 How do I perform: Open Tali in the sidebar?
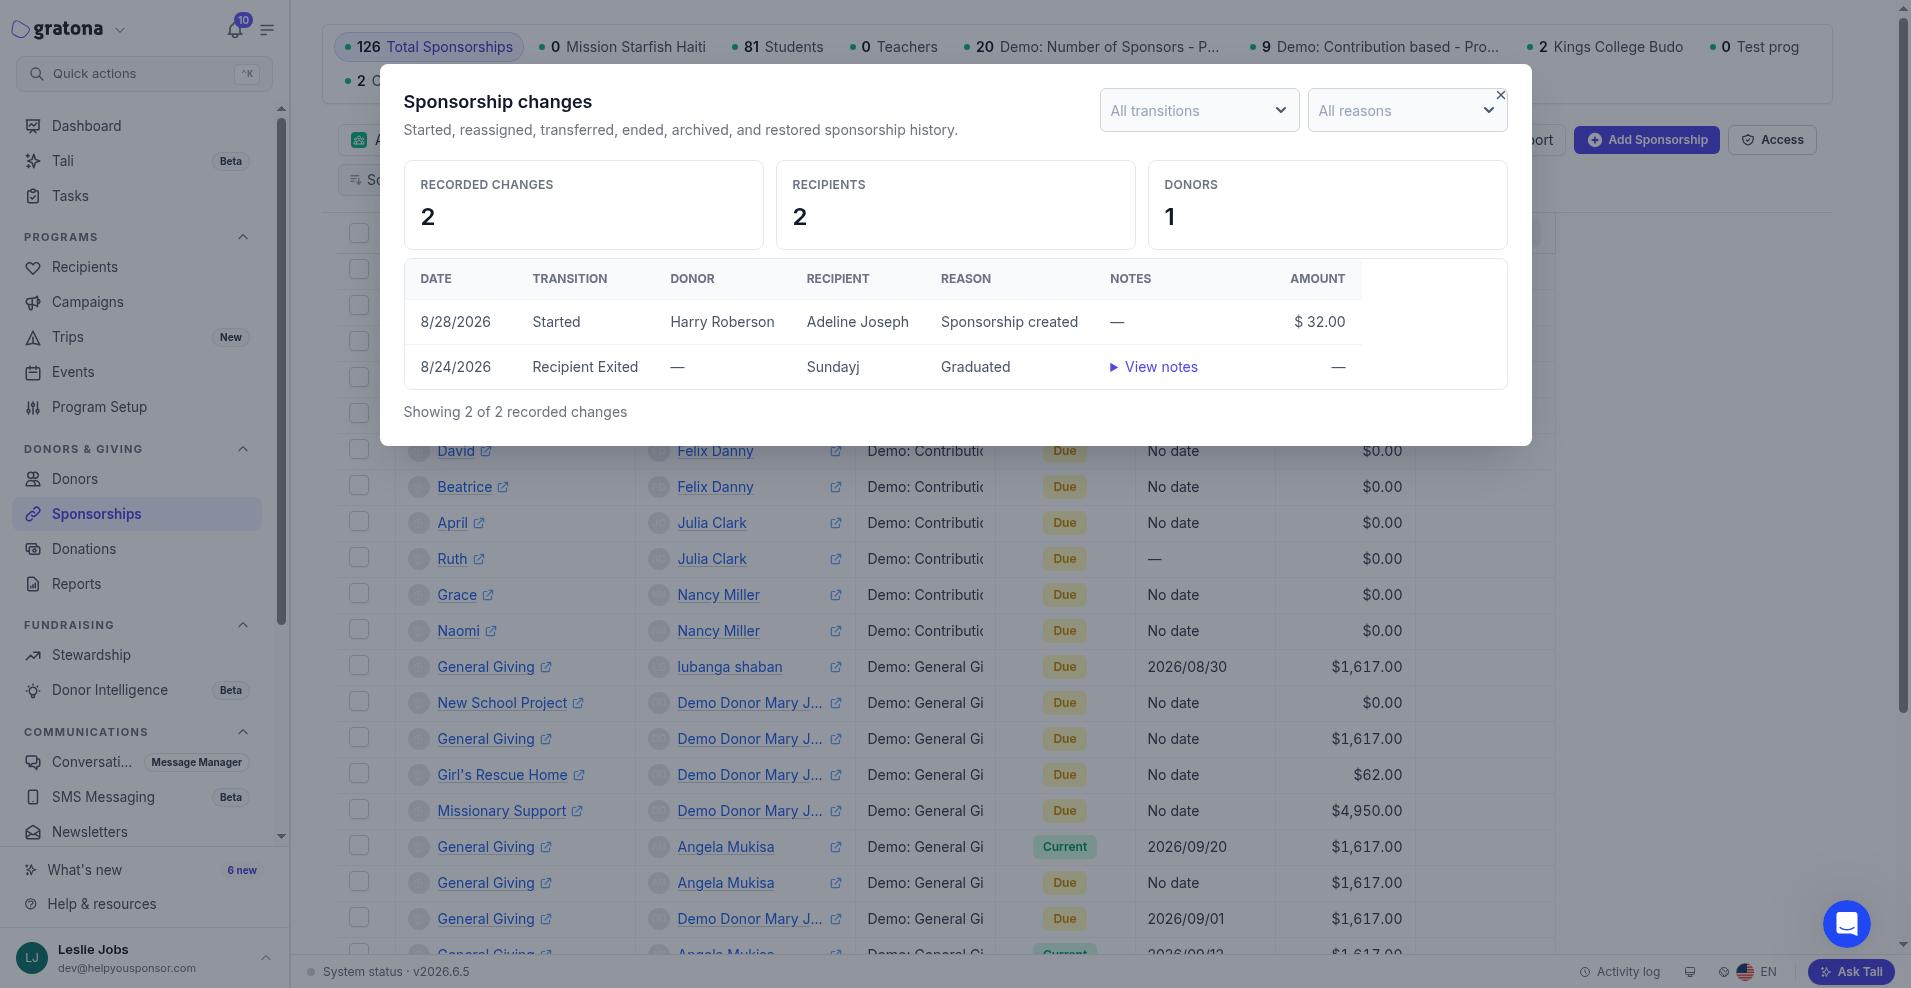coord(138,161)
